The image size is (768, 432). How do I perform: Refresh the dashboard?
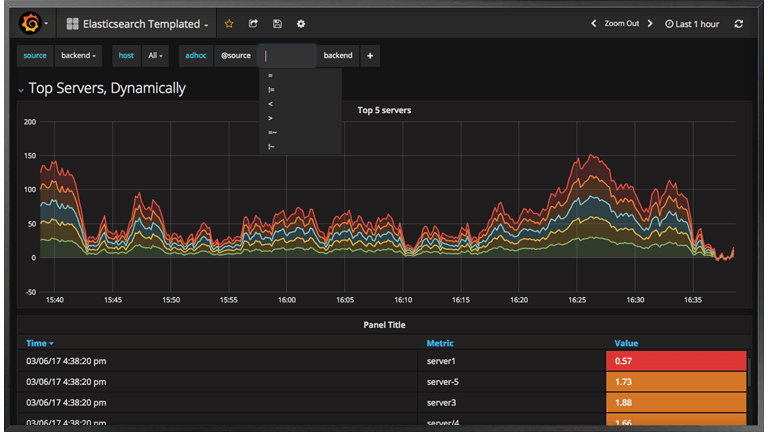pyautogui.click(x=739, y=24)
